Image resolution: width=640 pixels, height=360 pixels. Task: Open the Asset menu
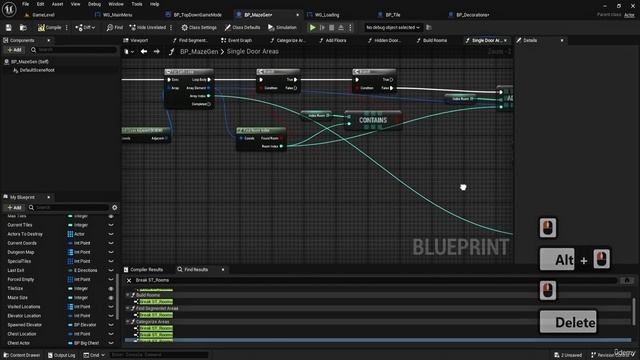click(57, 4)
